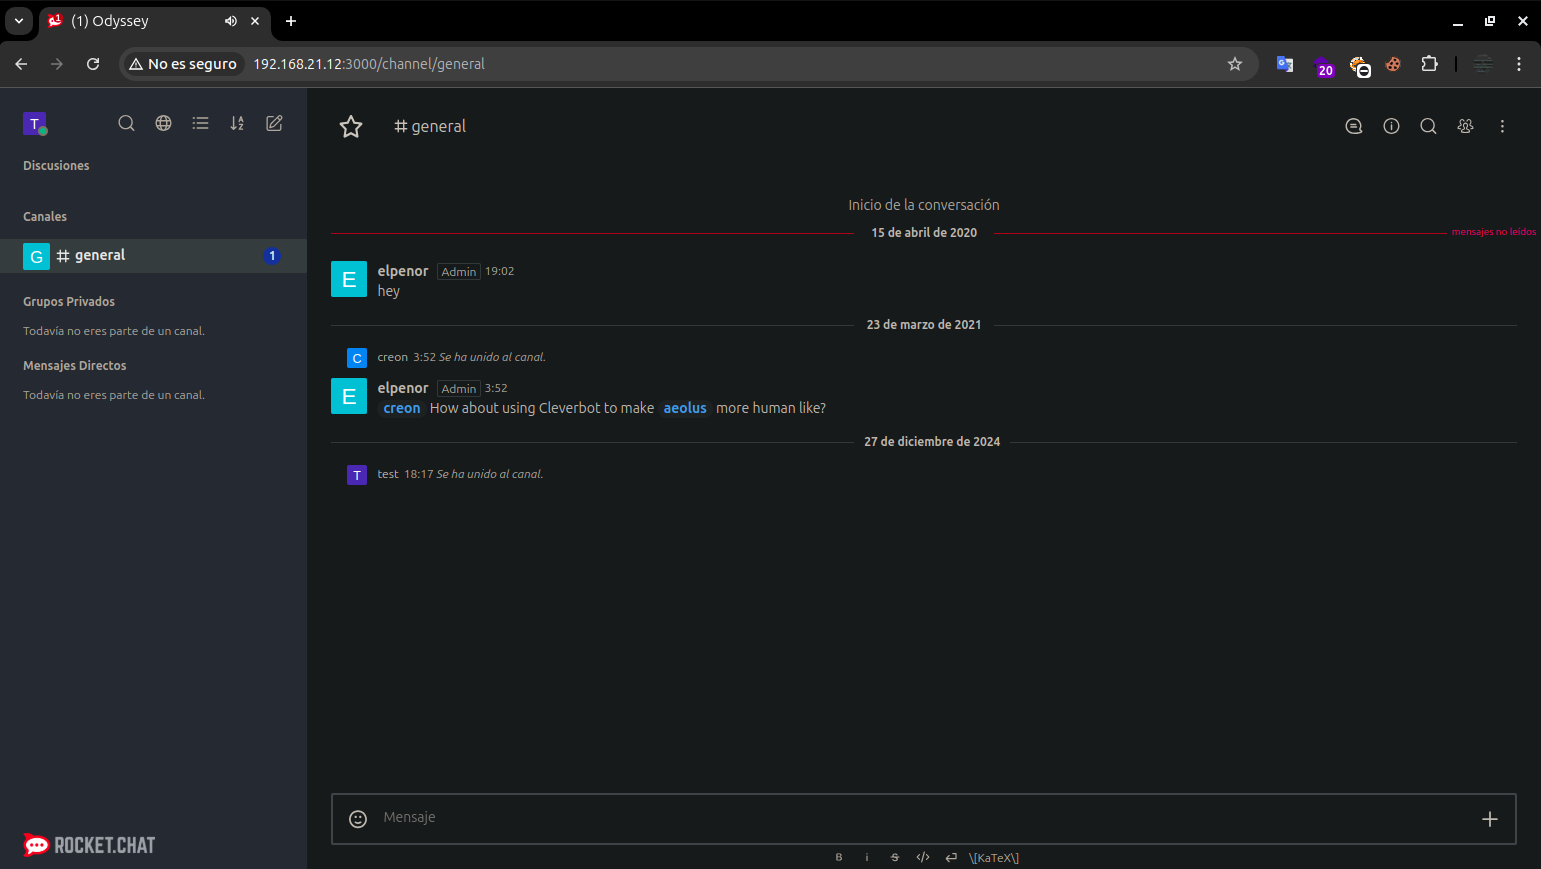Toggle bold formatting below the composer
Screen dimensions: 1541x869
[839, 857]
